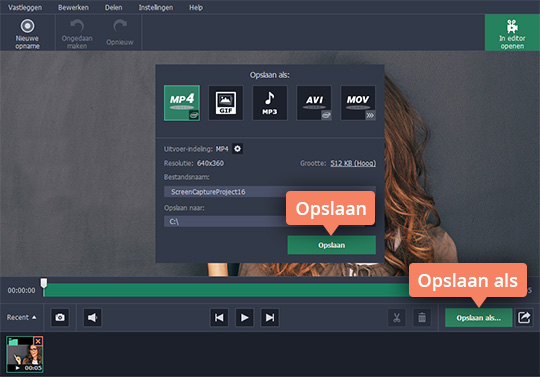Screen dimensions: 540x377
Task: Click the Resolutie 640x360 value
Action: coord(210,163)
